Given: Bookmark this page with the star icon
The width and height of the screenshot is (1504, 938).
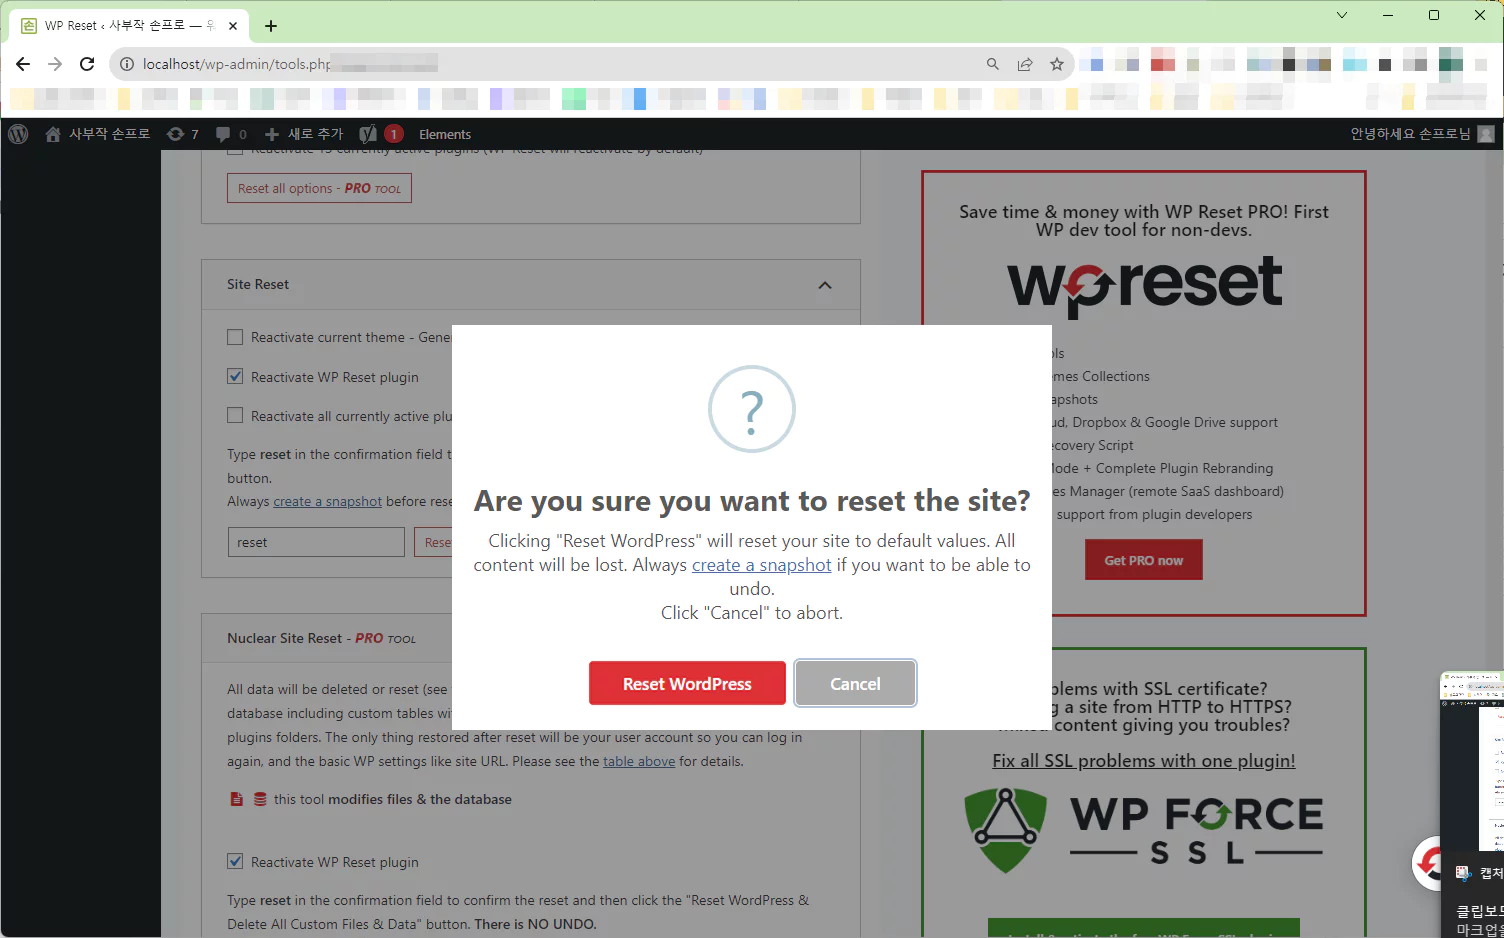Looking at the screenshot, I should pos(1057,64).
